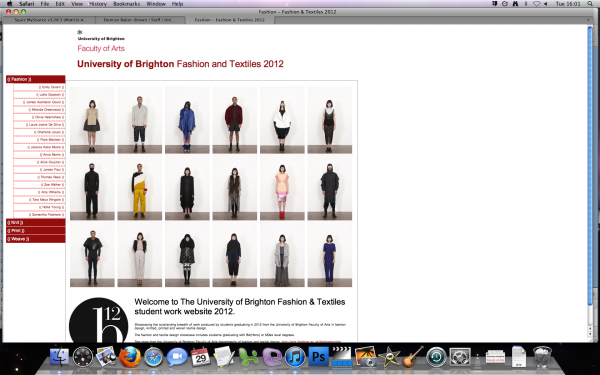The width and height of the screenshot is (600, 375).
Task: Open Preview app in the Dock
Action: click(106, 356)
